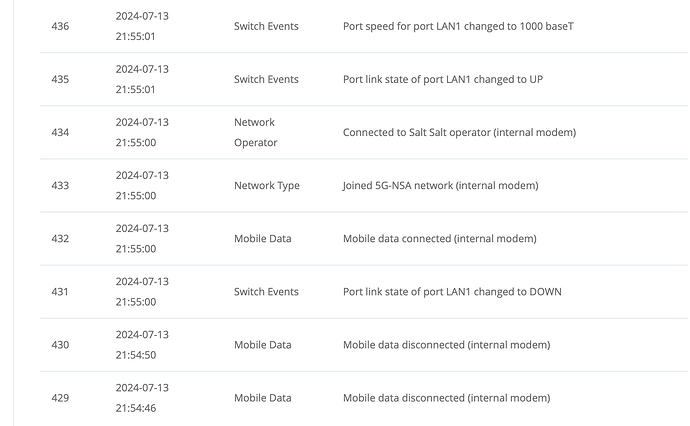
Task: Click 'Mobile data connected (internal modem)' entry
Action: pyautogui.click(x=440, y=239)
